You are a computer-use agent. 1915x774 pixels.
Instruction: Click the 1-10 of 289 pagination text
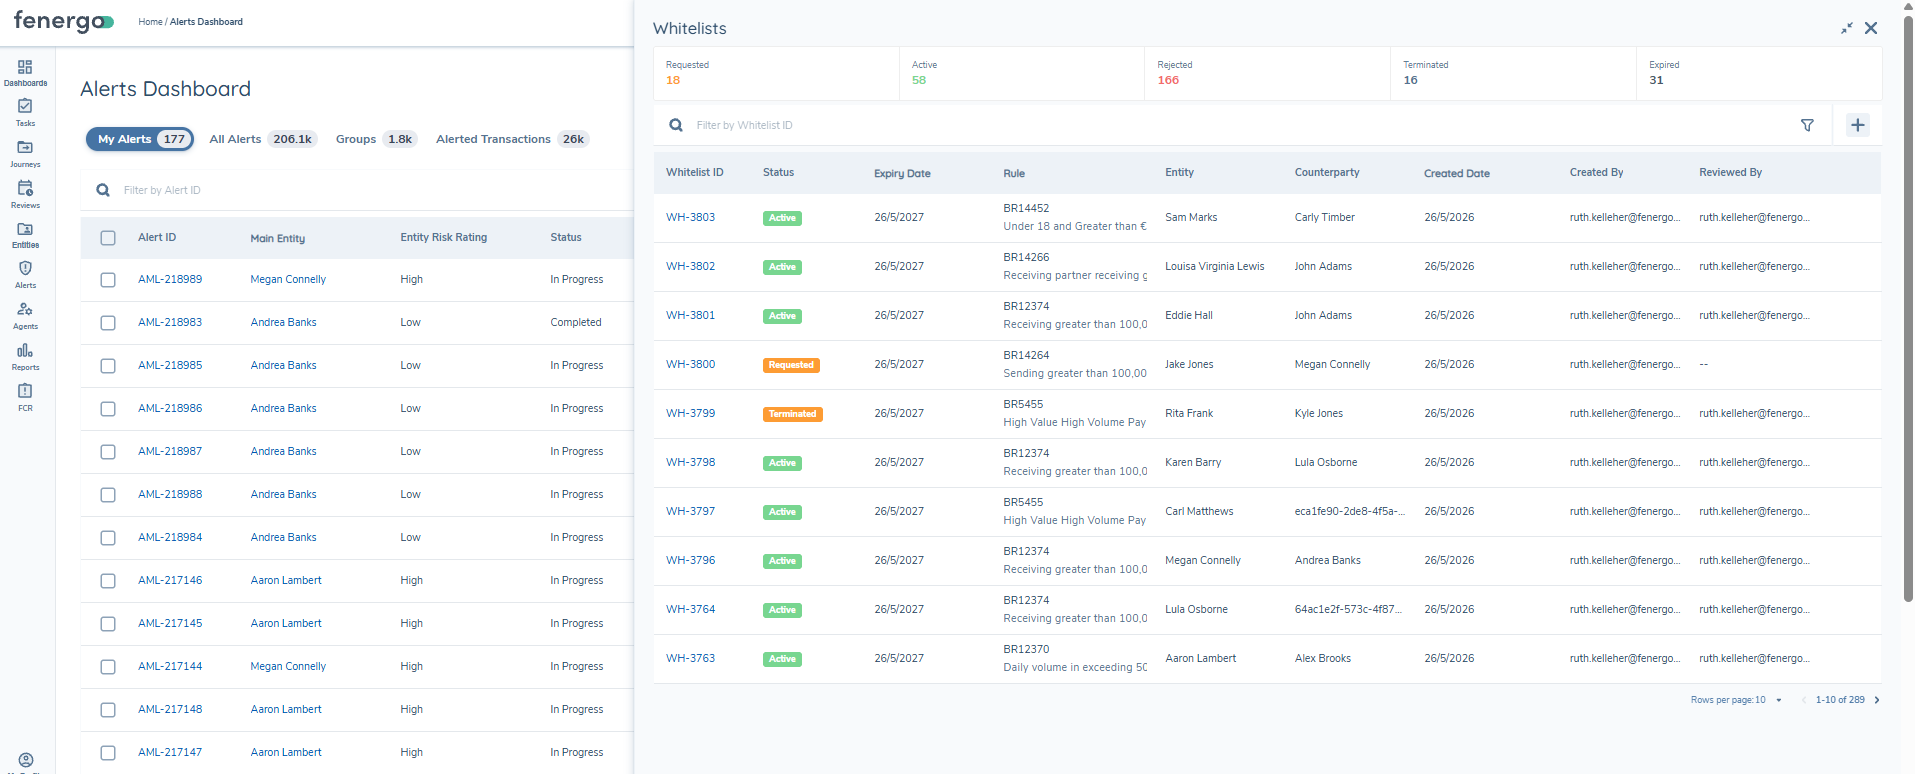(x=1840, y=700)
